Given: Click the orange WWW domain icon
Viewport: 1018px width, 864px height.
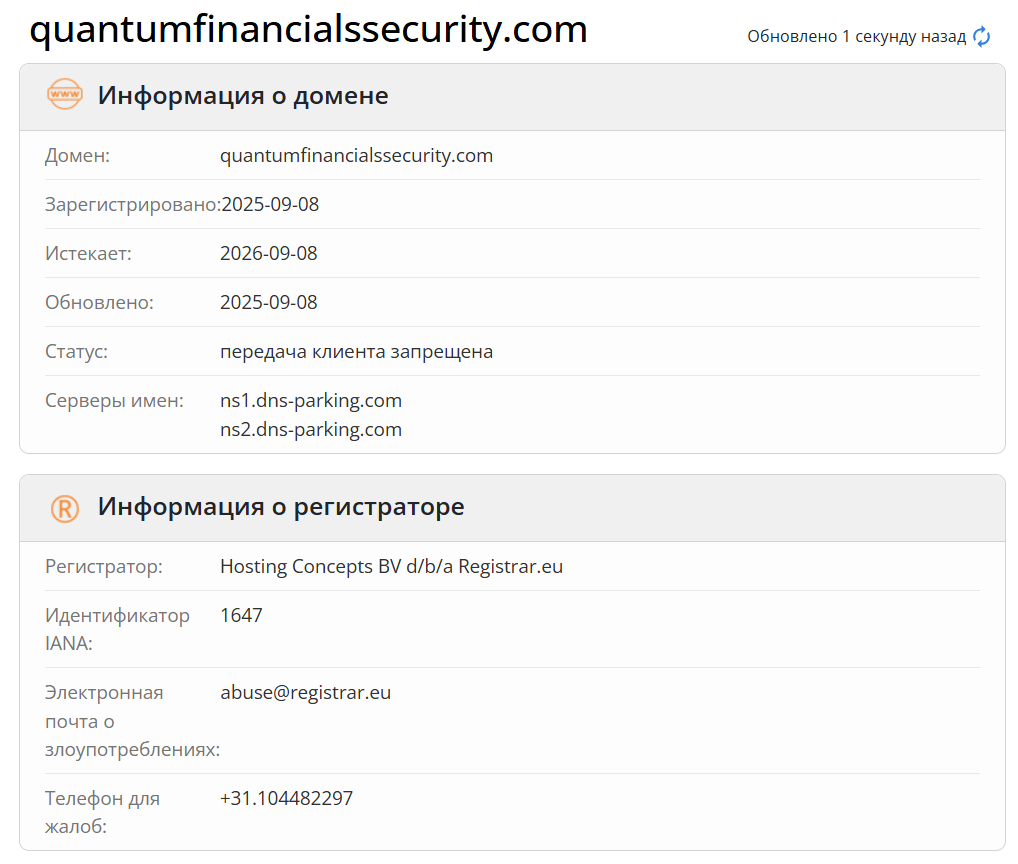Looking at the screenshot, I should point(65,95).
